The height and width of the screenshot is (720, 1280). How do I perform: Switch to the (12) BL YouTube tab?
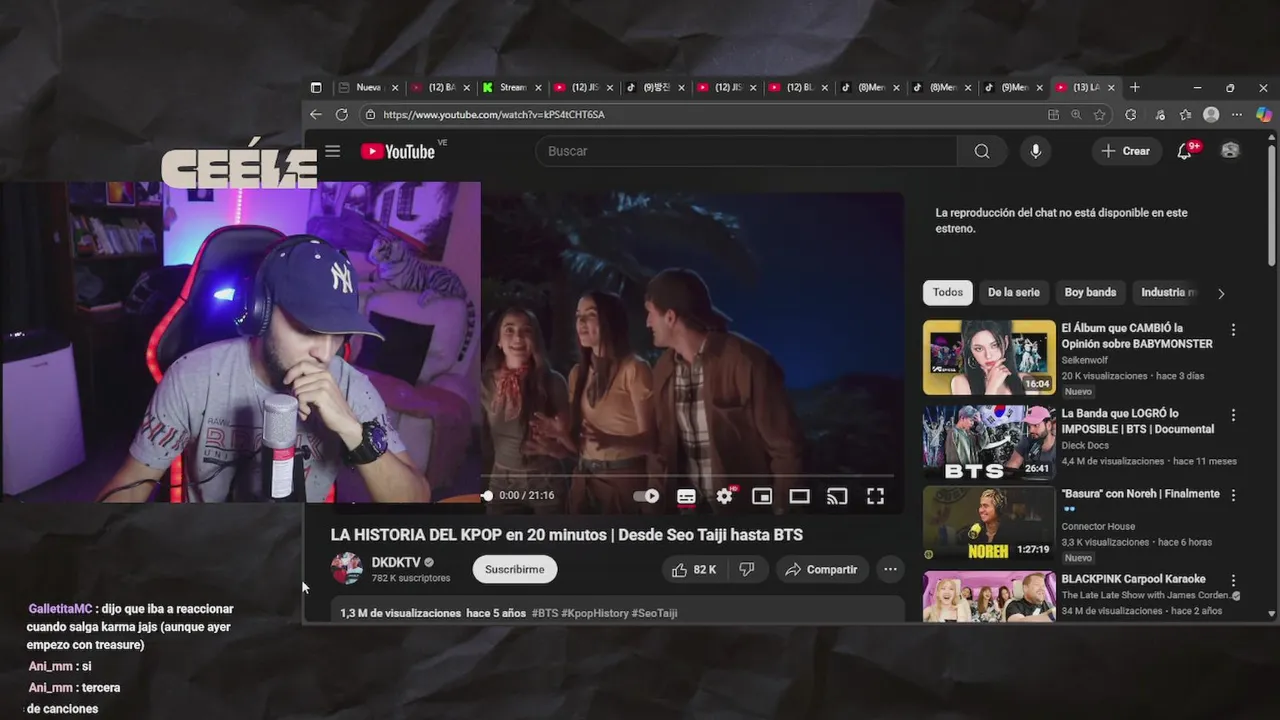800,88
